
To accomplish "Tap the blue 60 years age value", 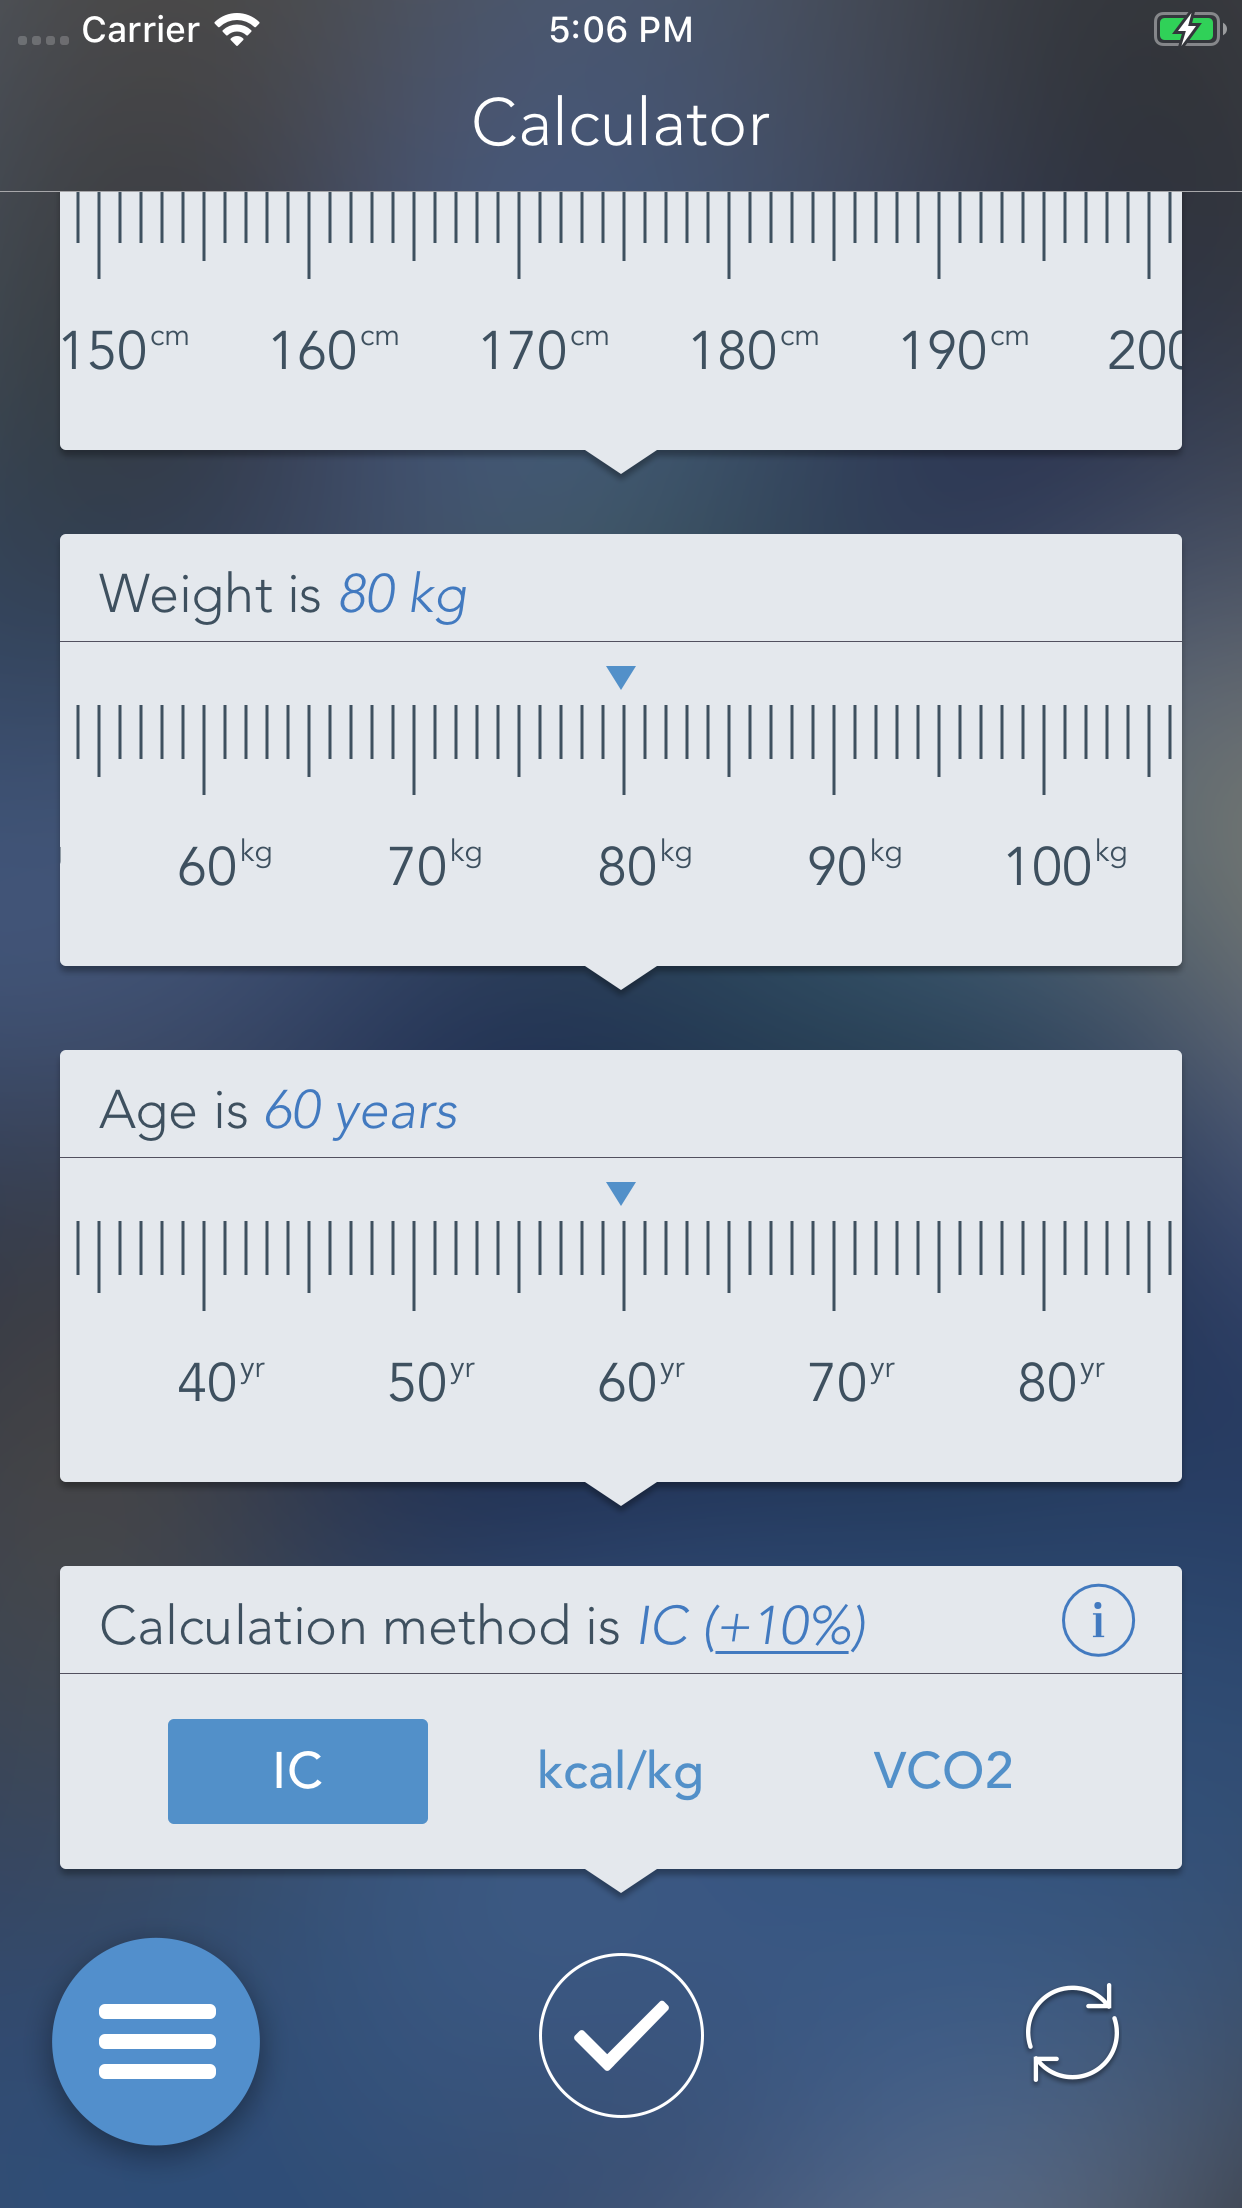I will 360,1111.
